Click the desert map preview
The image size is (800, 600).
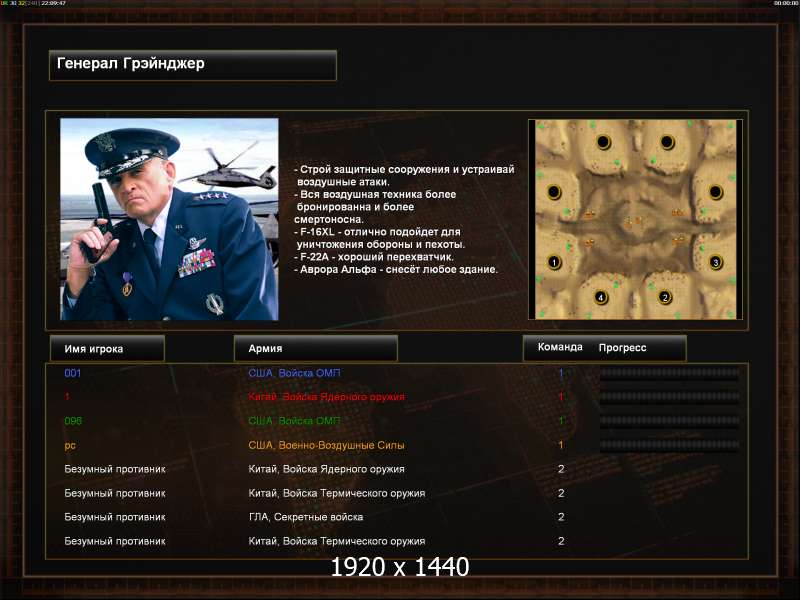[635, 219]
